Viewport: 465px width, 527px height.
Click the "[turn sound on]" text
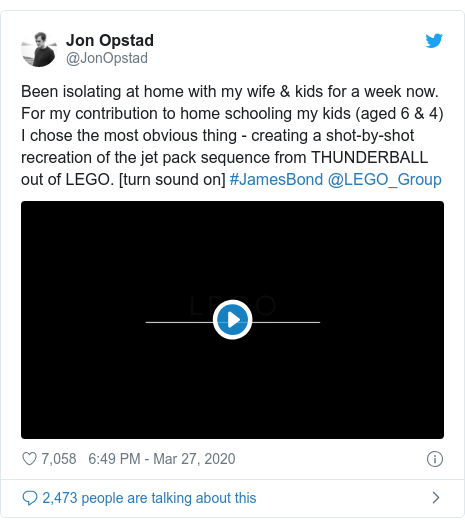point(172,180)
